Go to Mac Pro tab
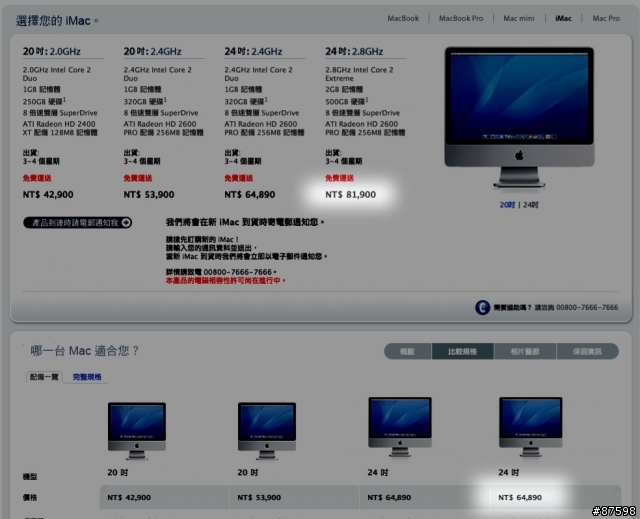The height and width of the screenshot is (519, 640). [606, 18]
